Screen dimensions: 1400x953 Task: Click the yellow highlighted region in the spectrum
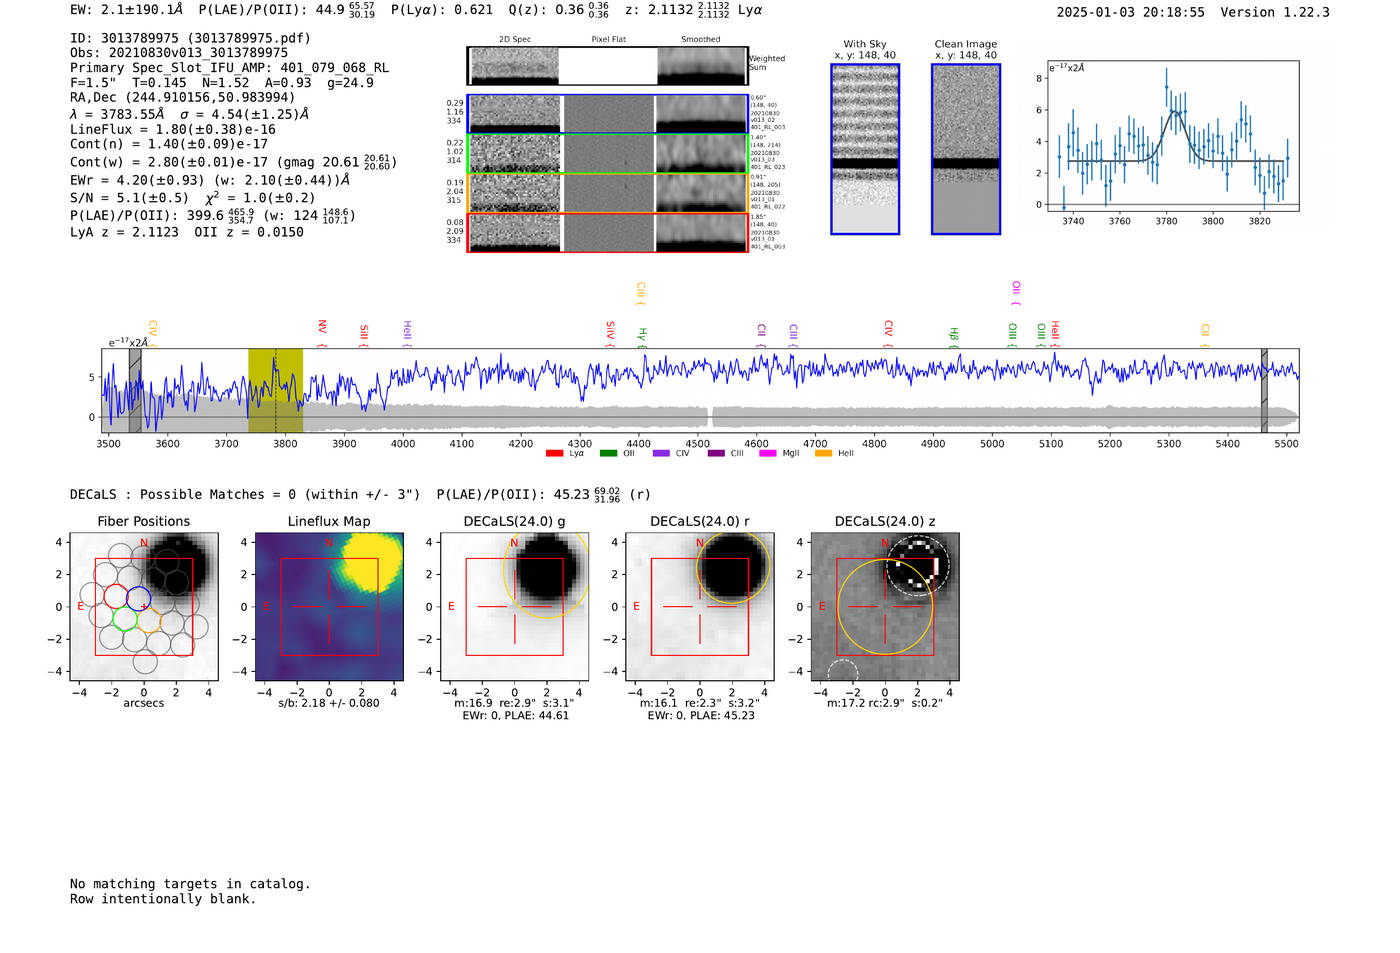(275, 391)
